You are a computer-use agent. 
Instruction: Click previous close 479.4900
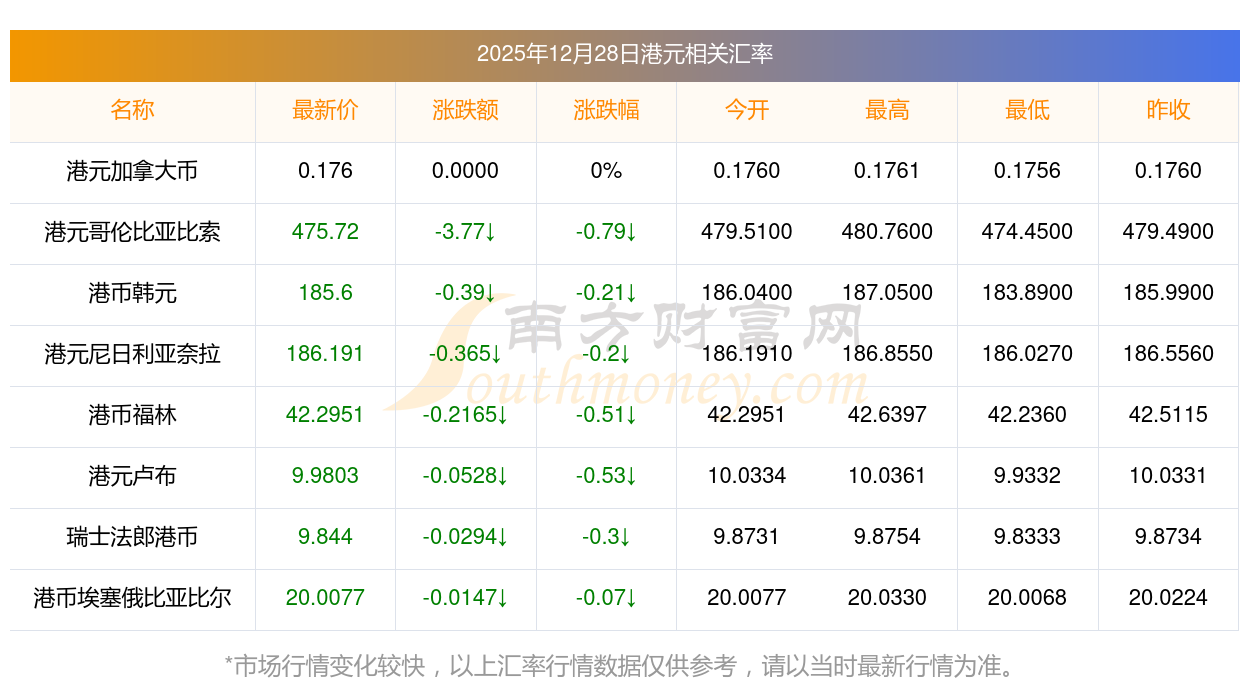[1168, 232]
